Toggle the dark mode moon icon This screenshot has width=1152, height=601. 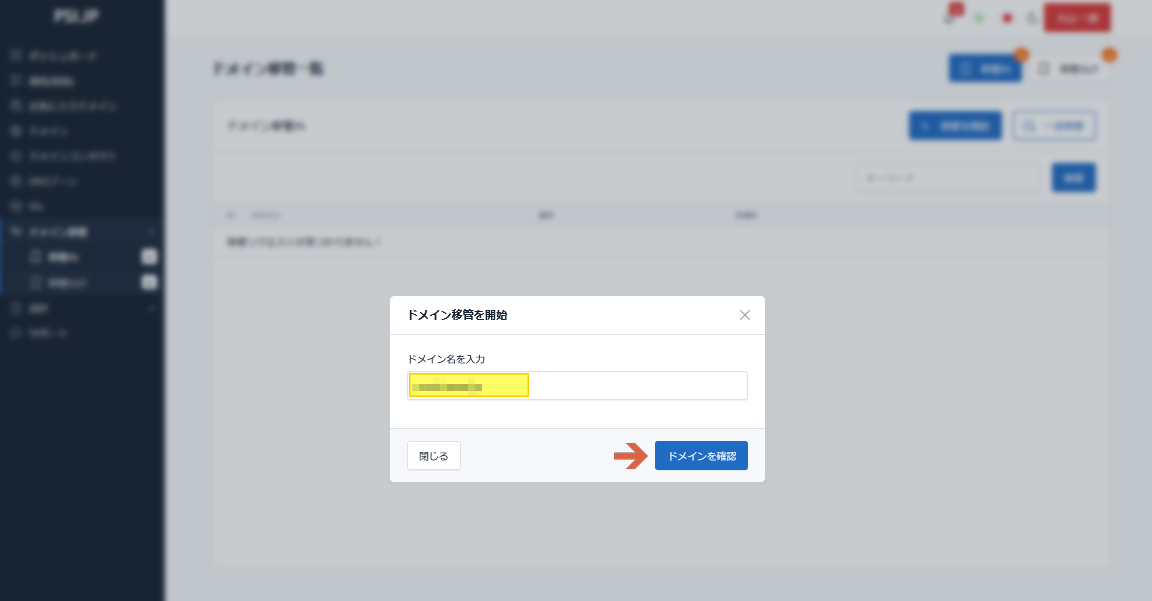(x=1032, y=18)
